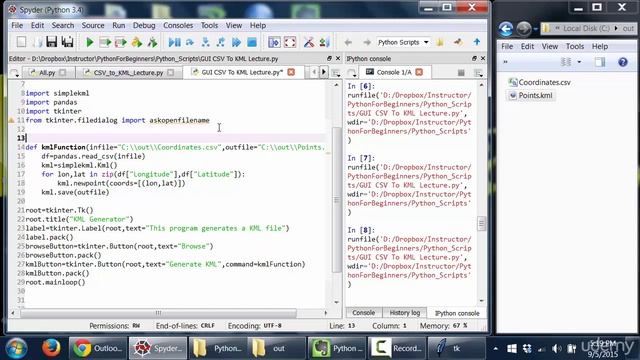Viewport: 640px width, 360px height.
Task: Open the Explorer change view dropdown arrow
Action: click(x=579, y=62)
